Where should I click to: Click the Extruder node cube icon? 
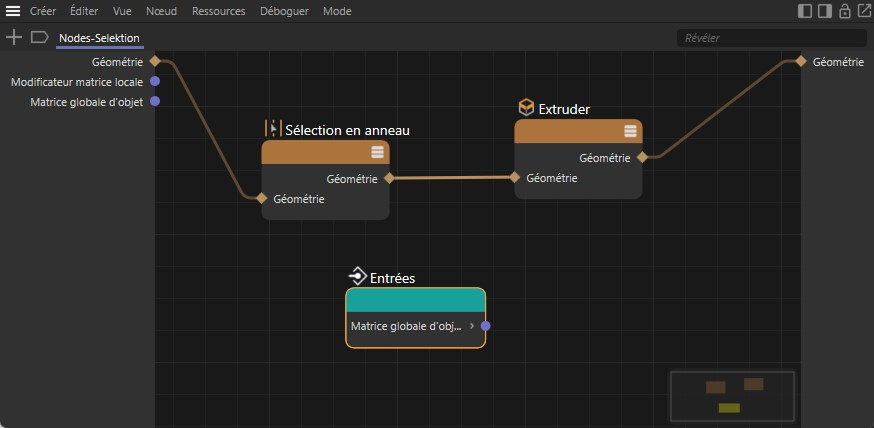click(526, 107)
